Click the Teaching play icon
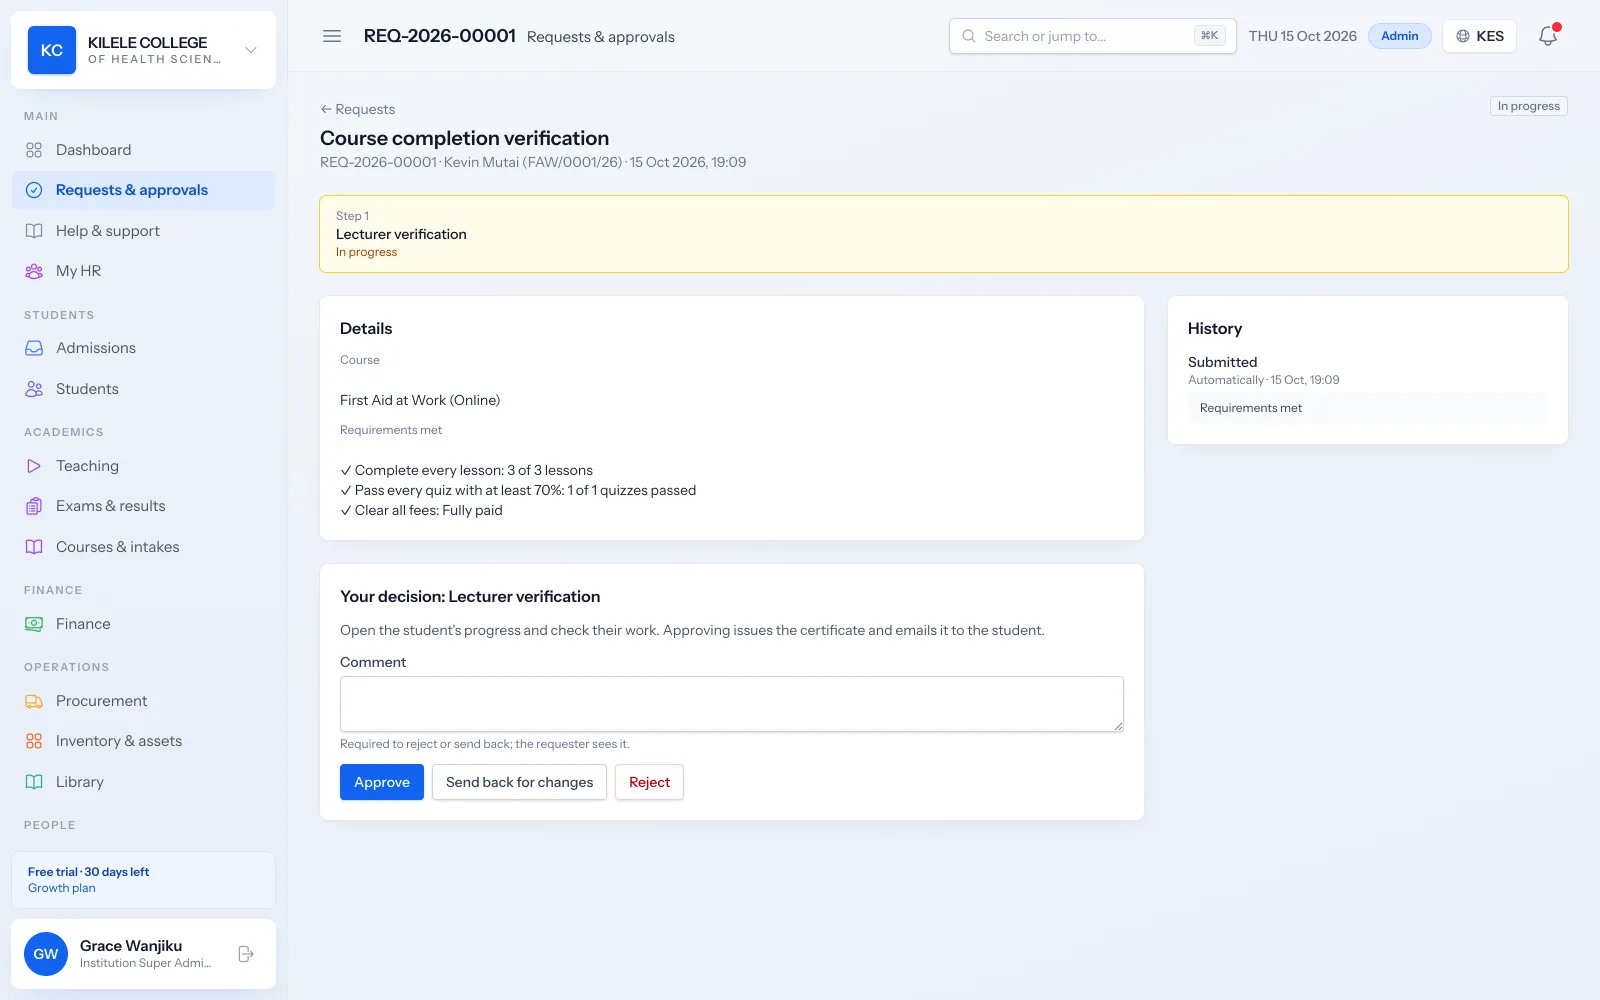Screen dimensions: 1600x1000 pyautogui.click(x=34, y=466)
